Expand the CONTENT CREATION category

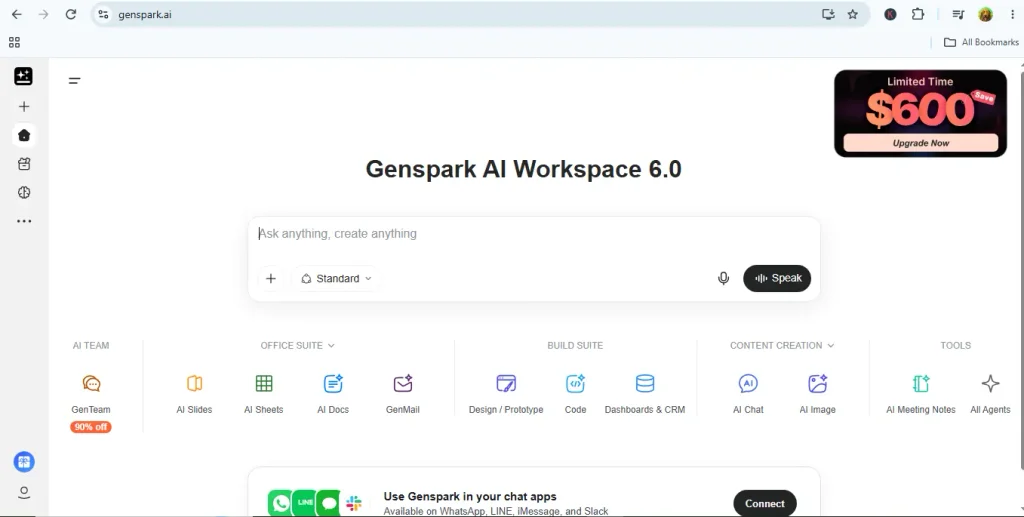click(x=782, y=345)
